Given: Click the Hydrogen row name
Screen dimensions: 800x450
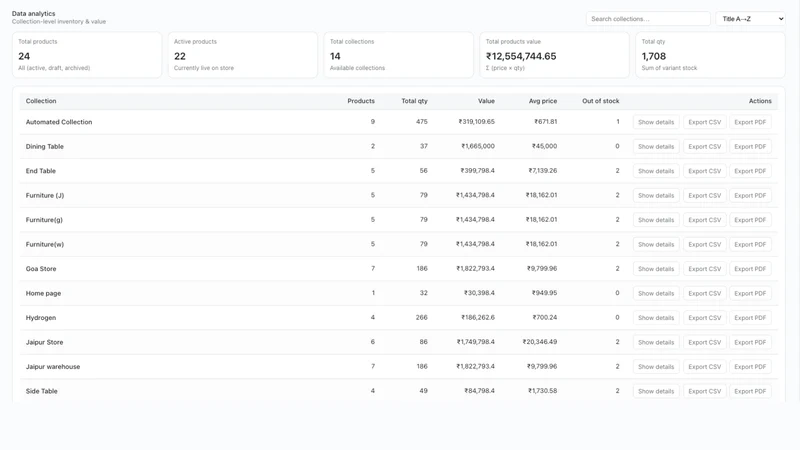Looking at the screenshot, I should pyautogui.click(x=41, y=318).
